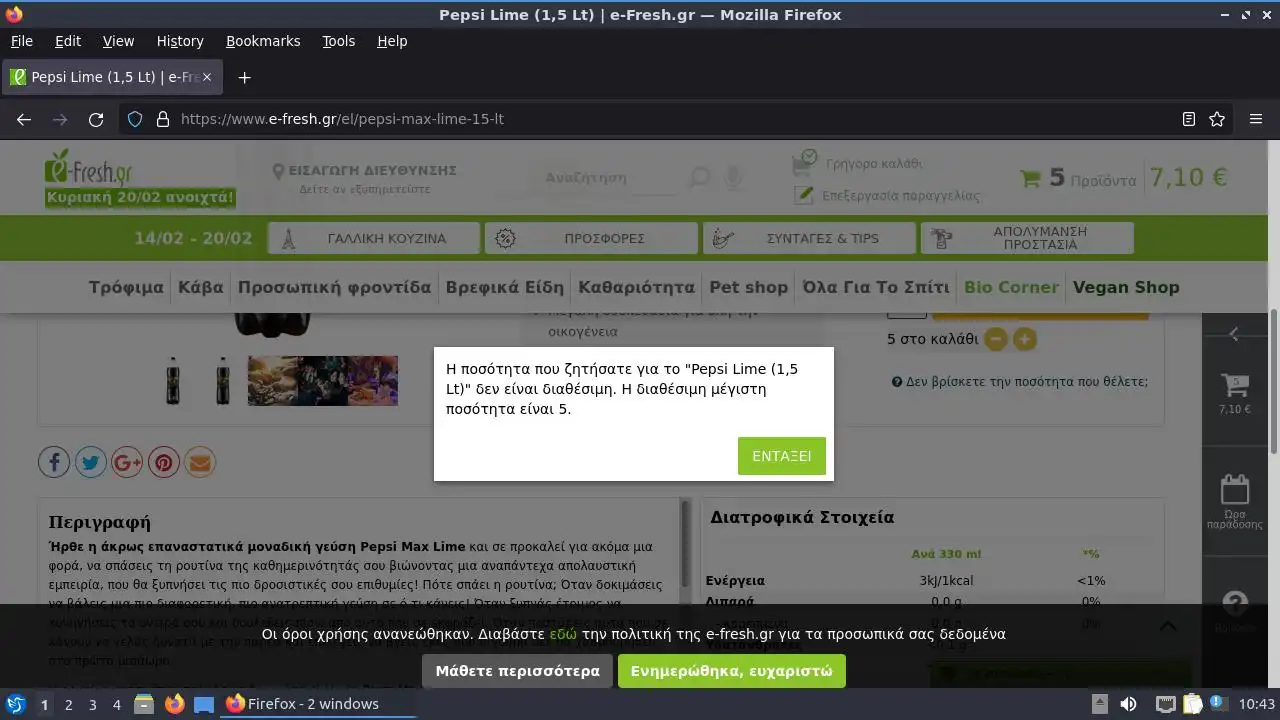
Task: Click Δεν βρίσκετε την ποσότητα που θέλετε
Action: coord(1020,382)
